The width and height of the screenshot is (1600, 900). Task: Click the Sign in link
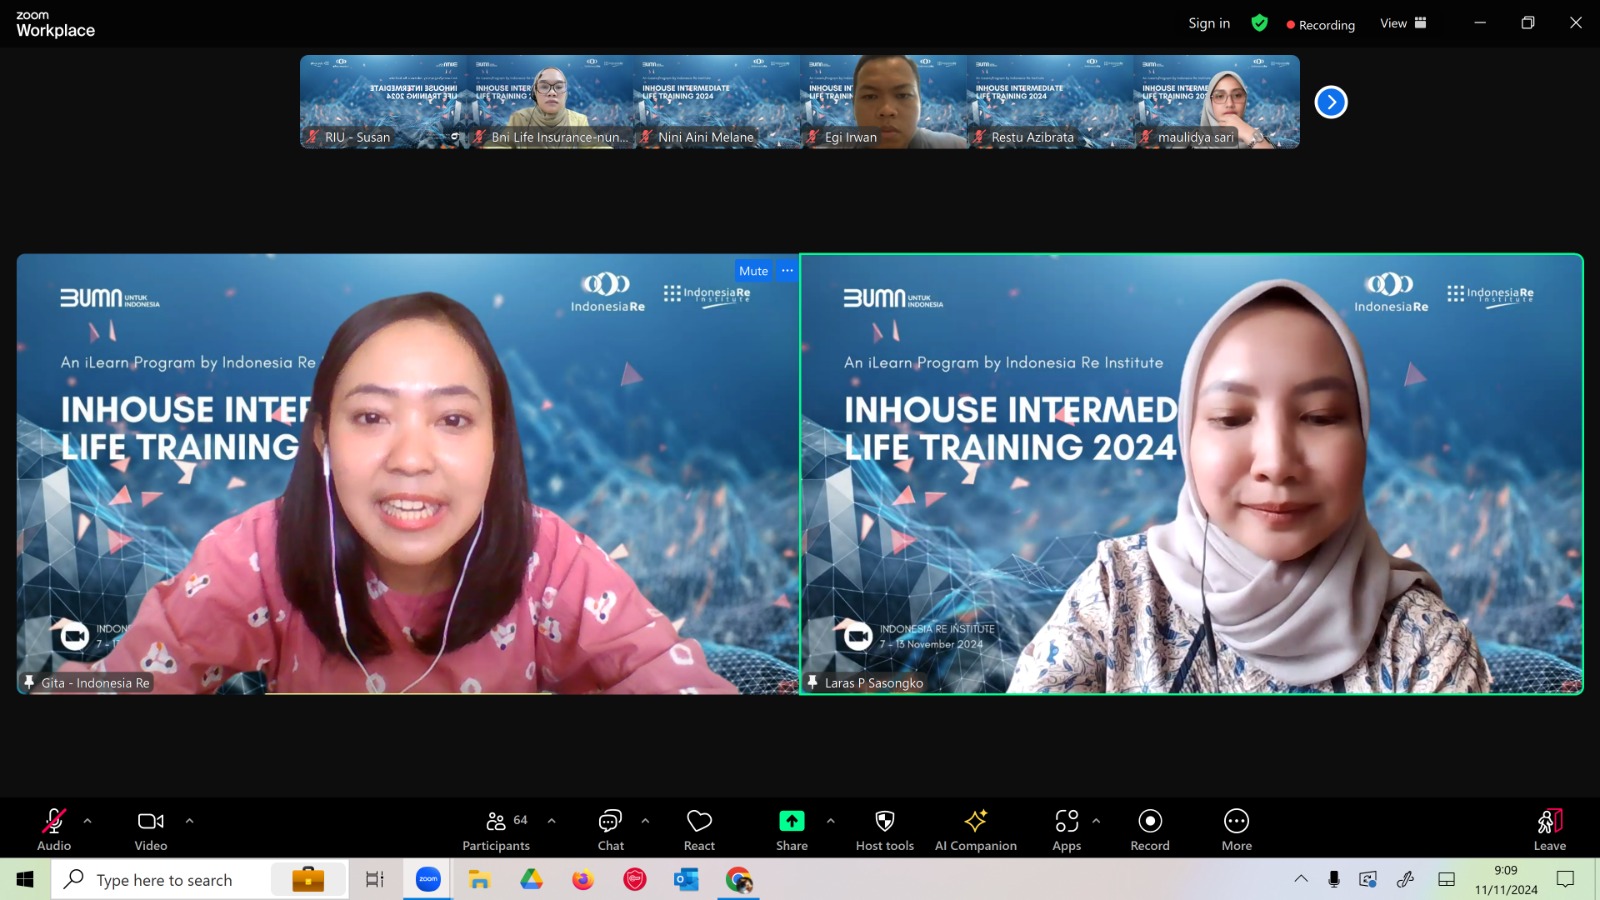(x=1209, y=23)
